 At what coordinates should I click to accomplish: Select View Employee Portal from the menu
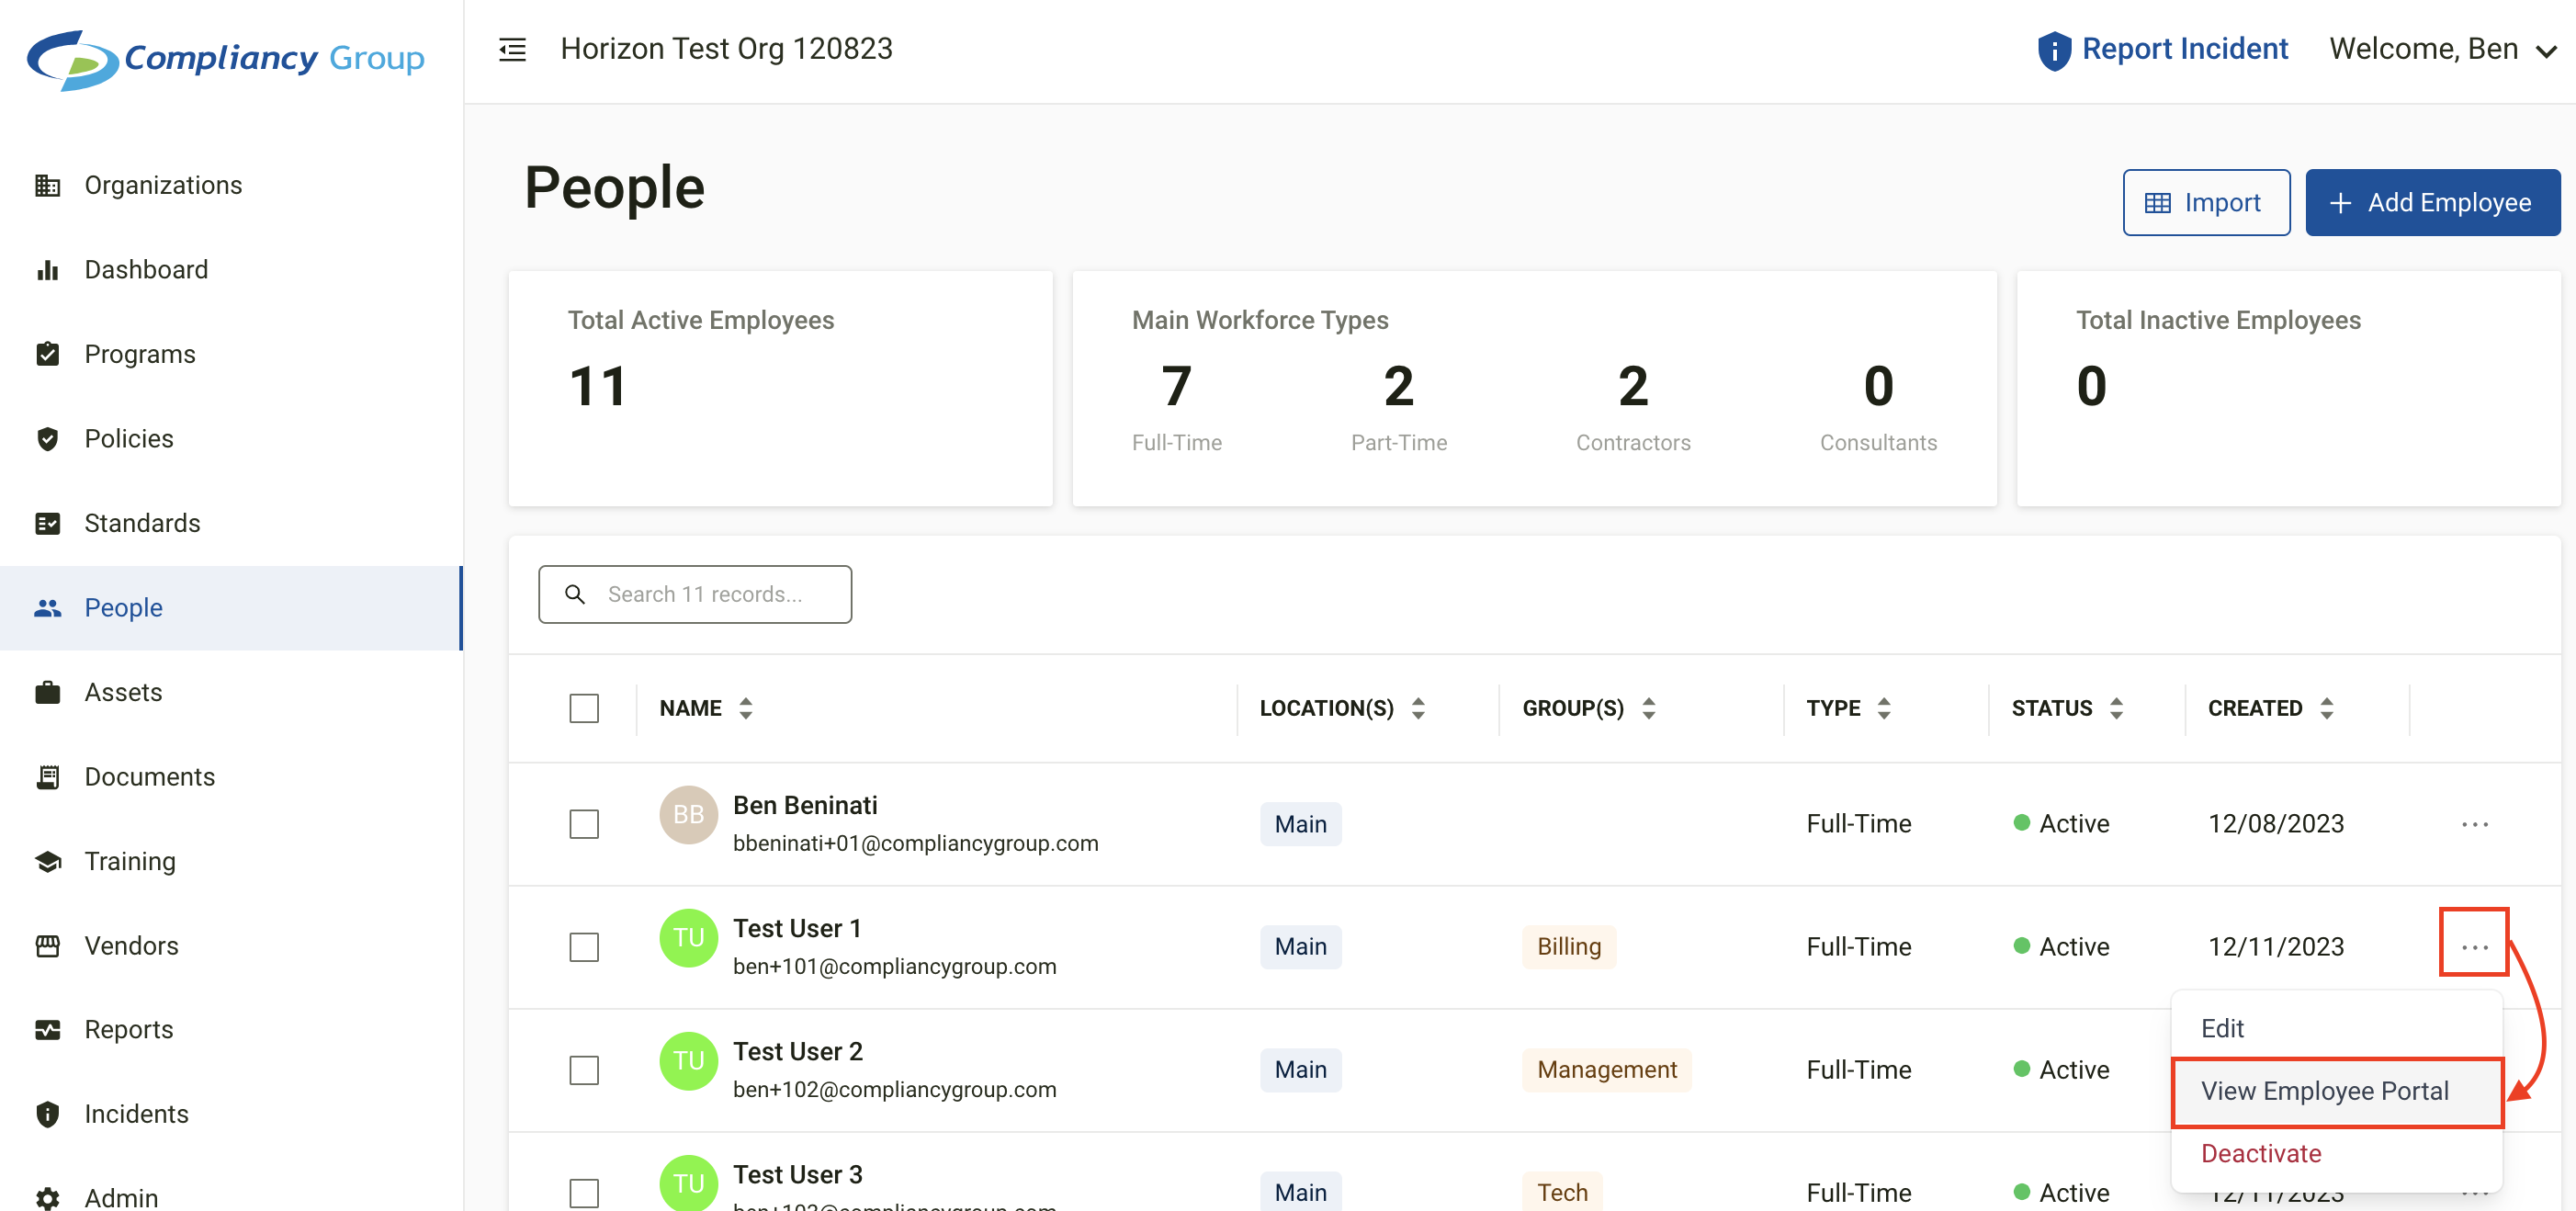2324,1091
